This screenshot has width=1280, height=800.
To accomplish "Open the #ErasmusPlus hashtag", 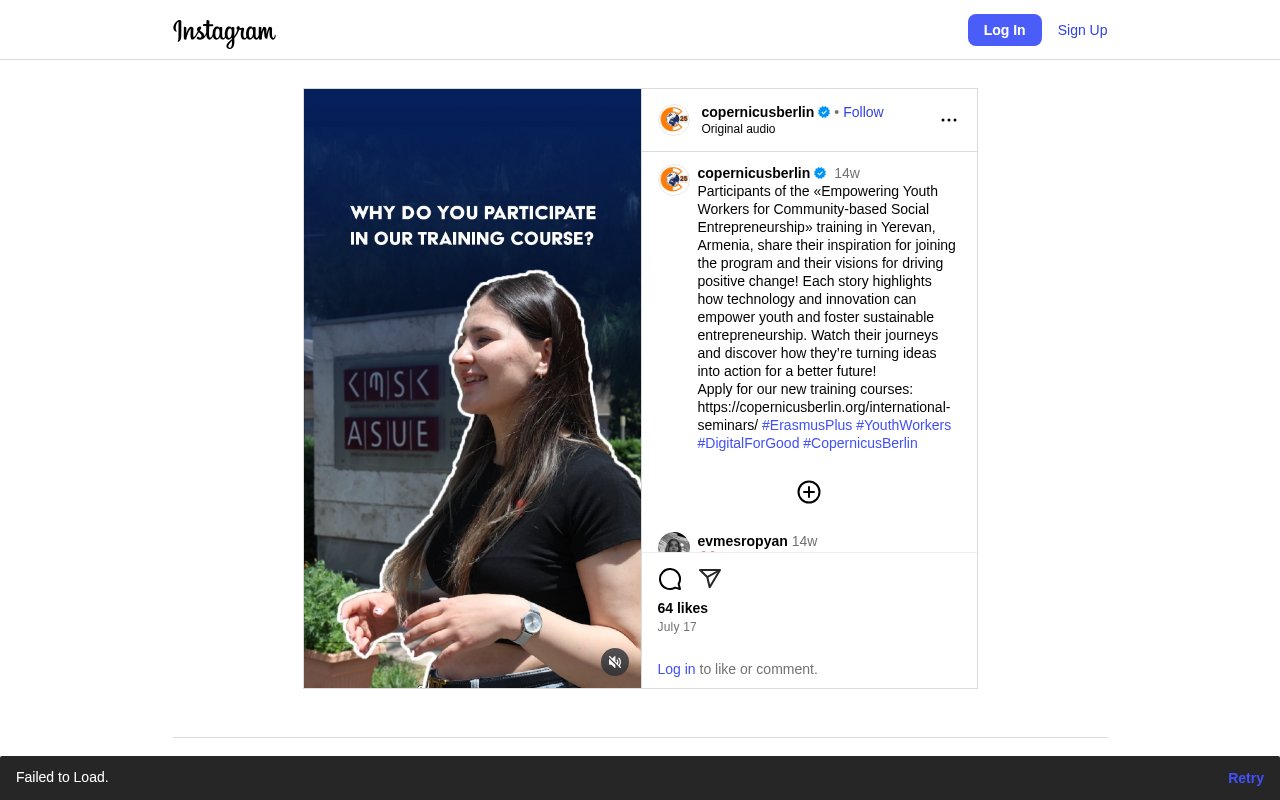I will (807, 425).
